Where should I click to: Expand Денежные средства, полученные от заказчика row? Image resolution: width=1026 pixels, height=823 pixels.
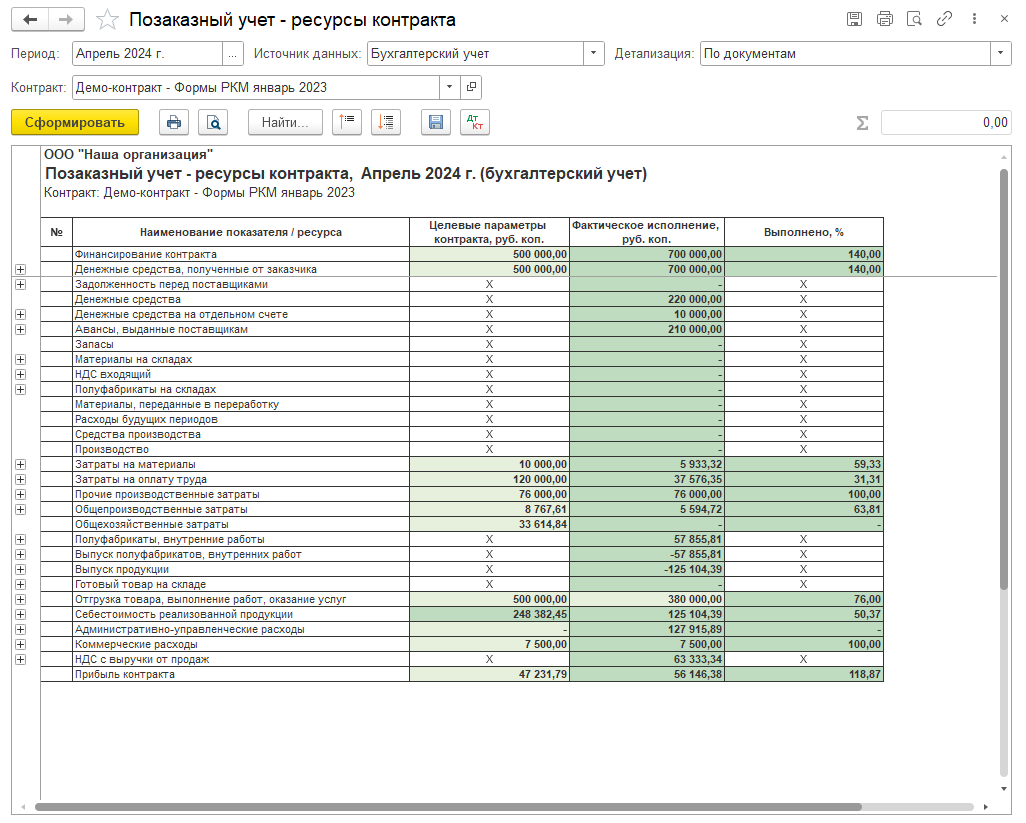[x=20, y=270]
